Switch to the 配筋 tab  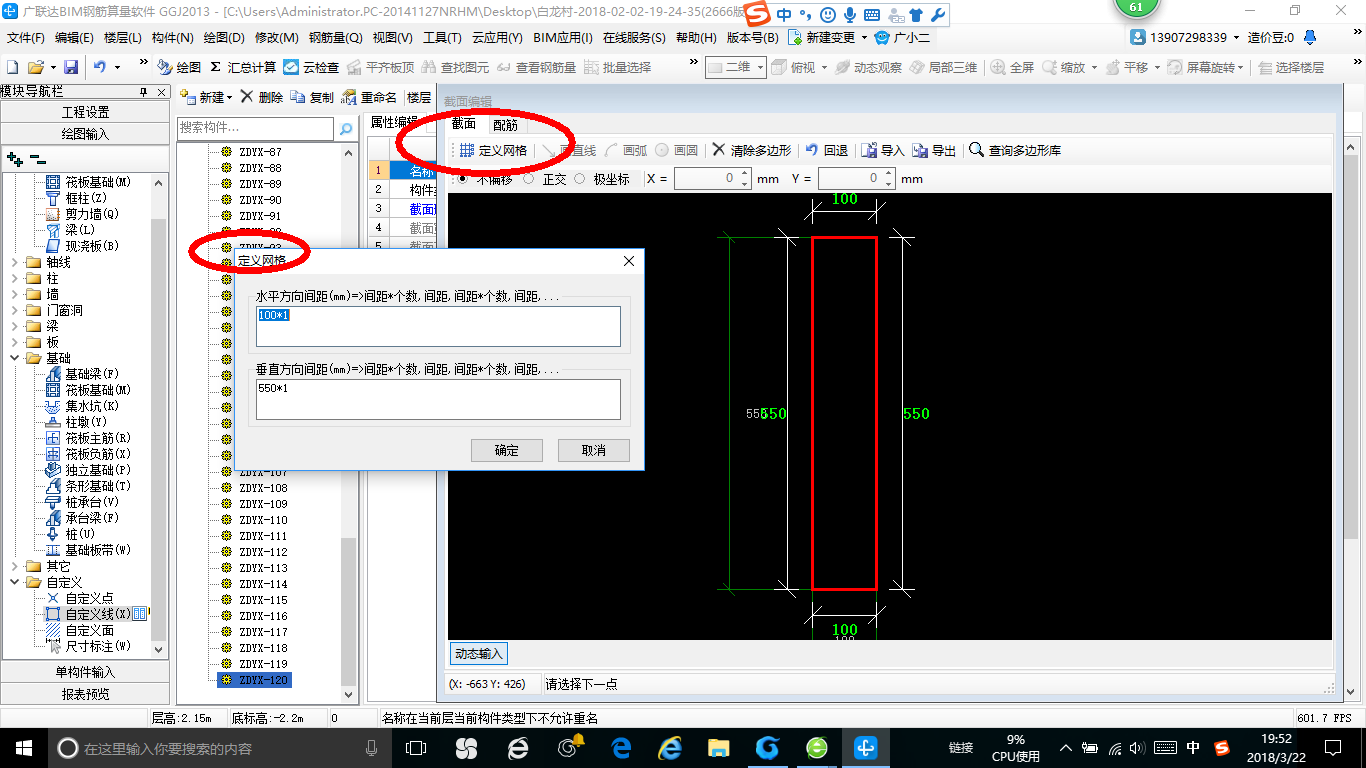tap(505, 125)
